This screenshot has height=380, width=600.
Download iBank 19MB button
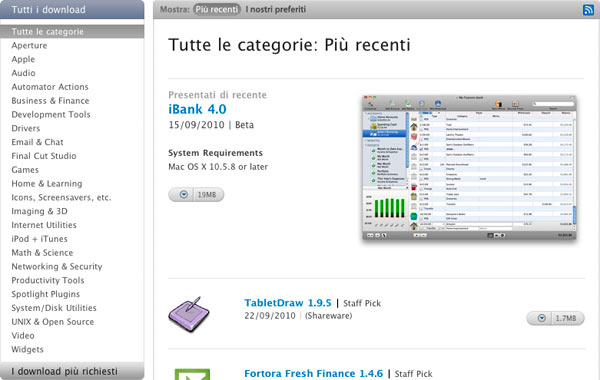pyautogui.click(x=196, y=194)
